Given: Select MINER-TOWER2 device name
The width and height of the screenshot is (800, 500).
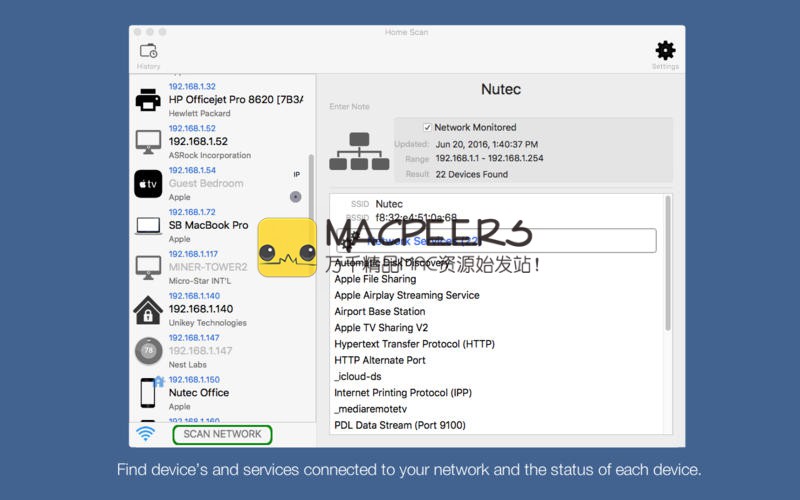Looking at the screenshot, I should point(208,267).
